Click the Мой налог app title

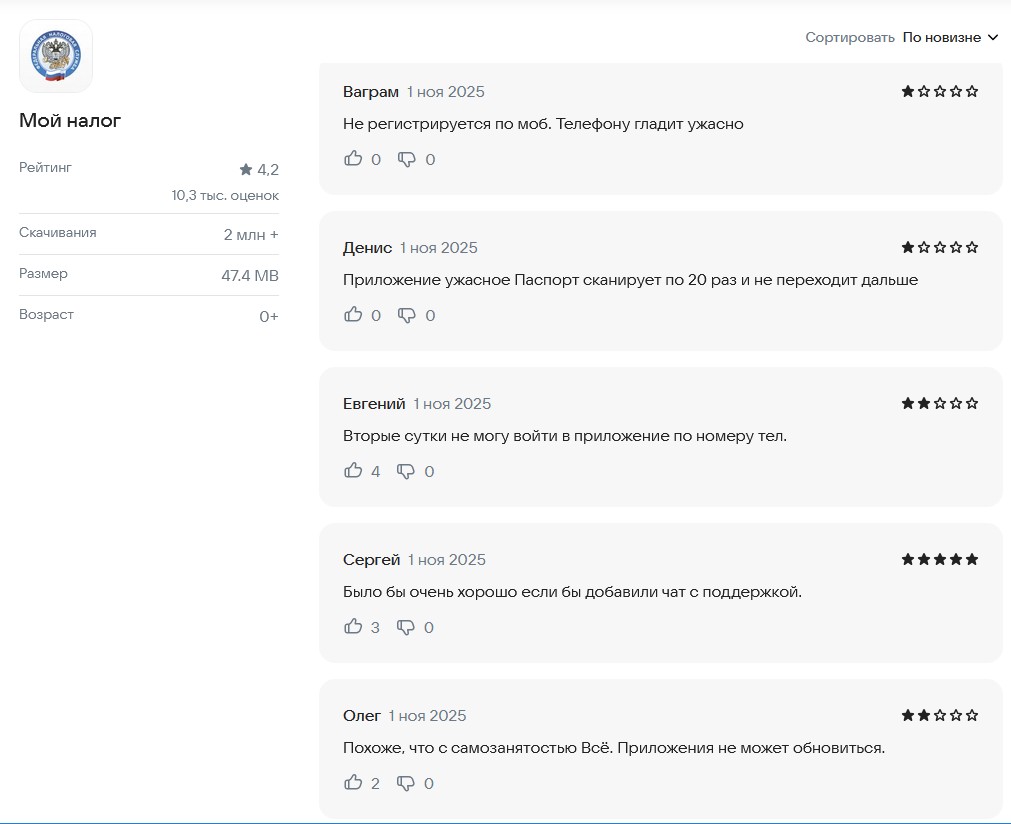coord(70,121)
